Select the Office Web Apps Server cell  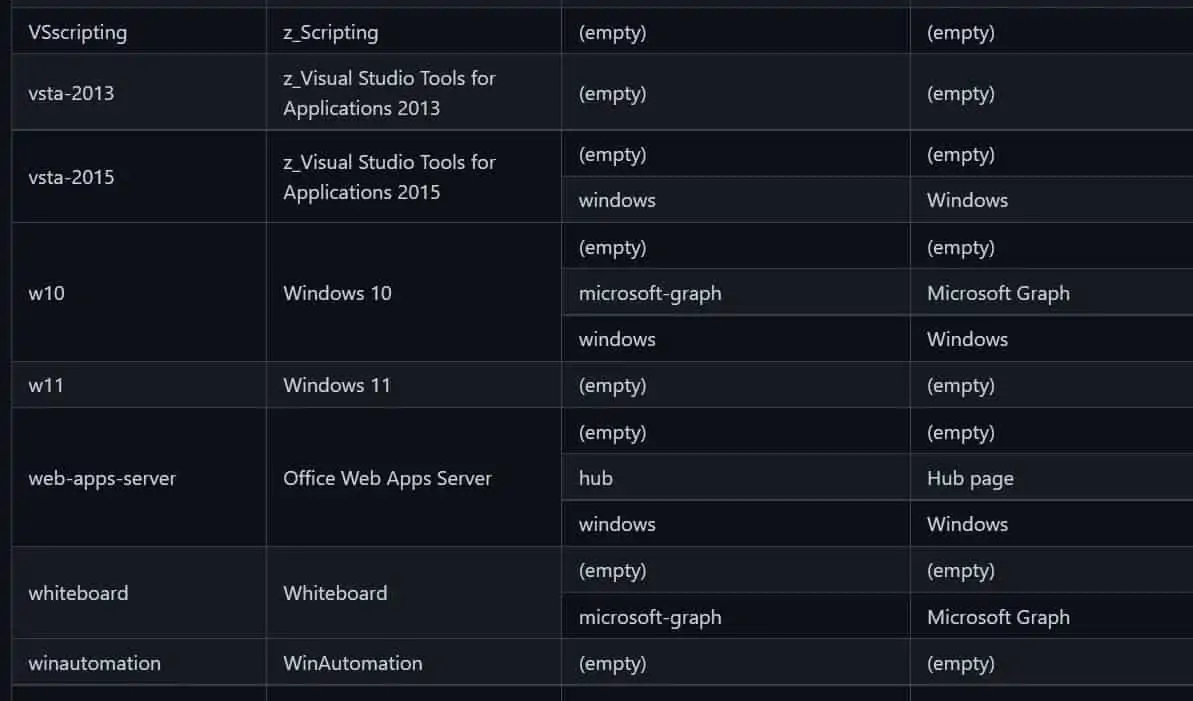(x=387, y=478)
